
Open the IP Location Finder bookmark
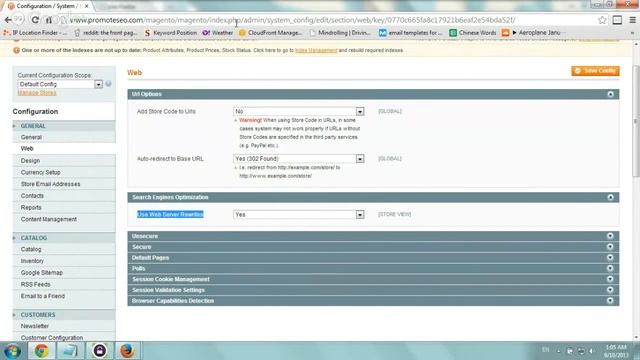point(35,33)
